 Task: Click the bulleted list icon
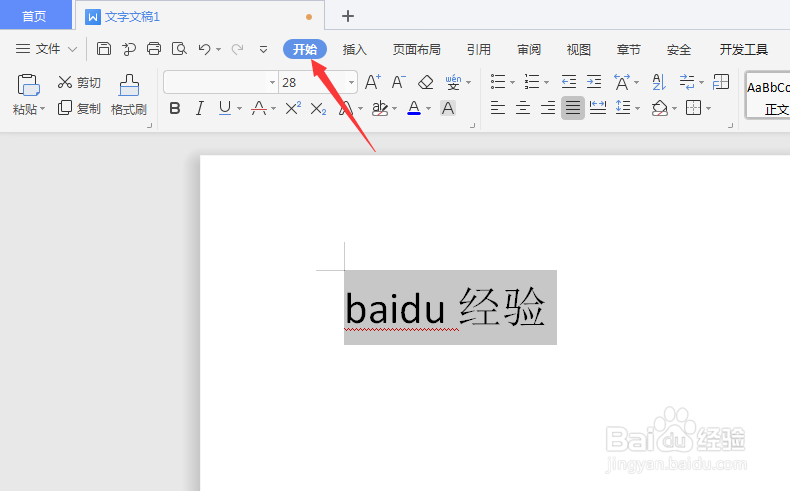tap(498, 82)
